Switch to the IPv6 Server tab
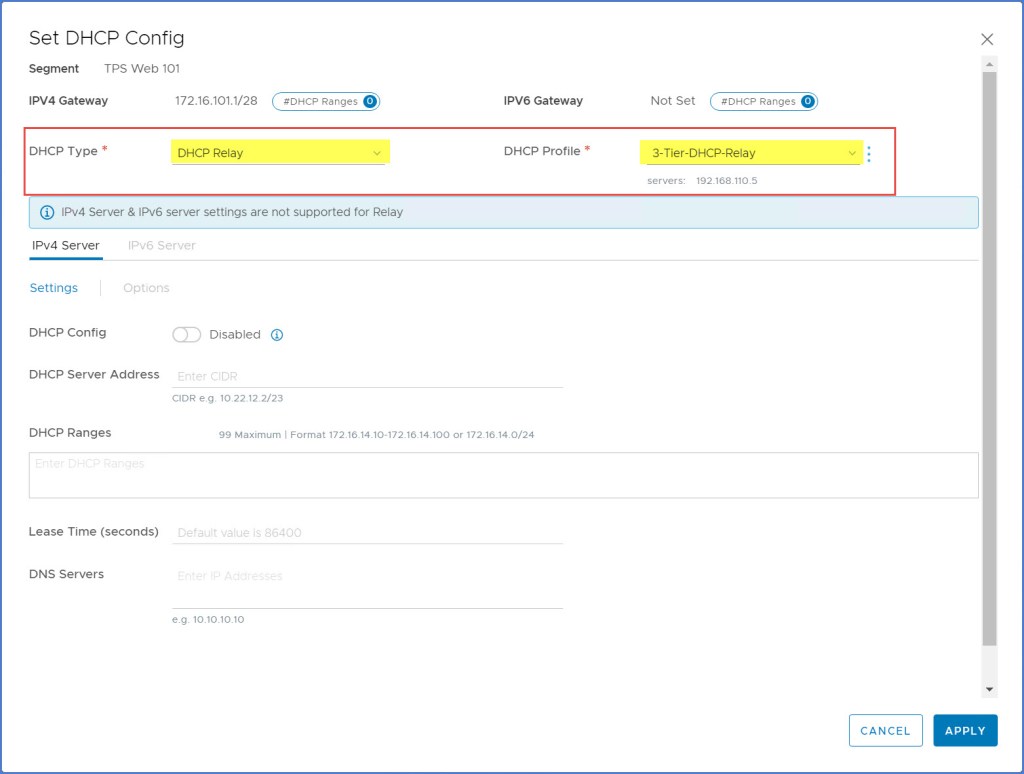The width and height of the screenshot is (1024, 774). coord(161,245)
